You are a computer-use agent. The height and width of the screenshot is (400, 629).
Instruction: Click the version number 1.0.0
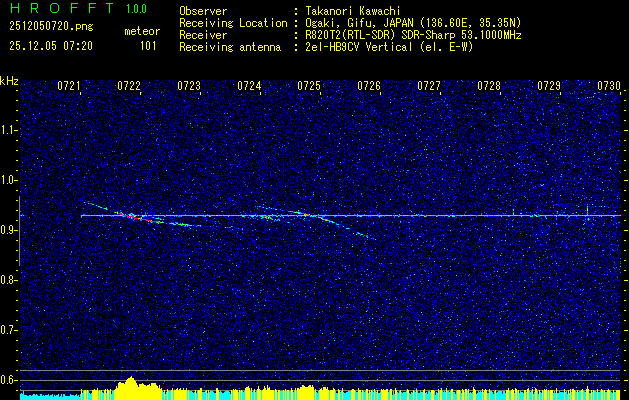(136, 9)
